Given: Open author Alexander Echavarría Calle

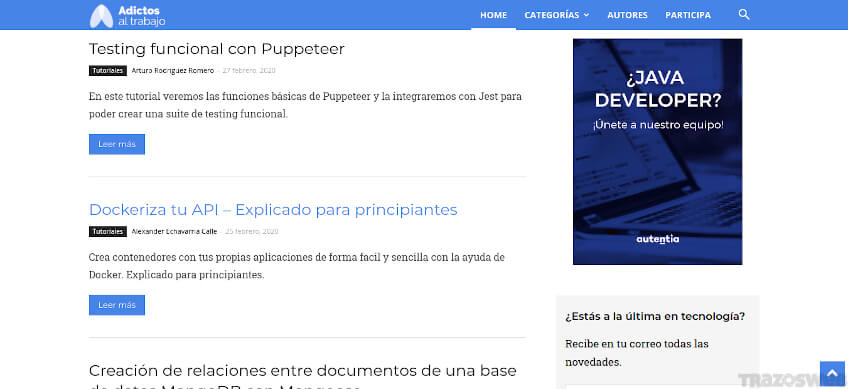Looking at the screenshot, I should (174, 232).
